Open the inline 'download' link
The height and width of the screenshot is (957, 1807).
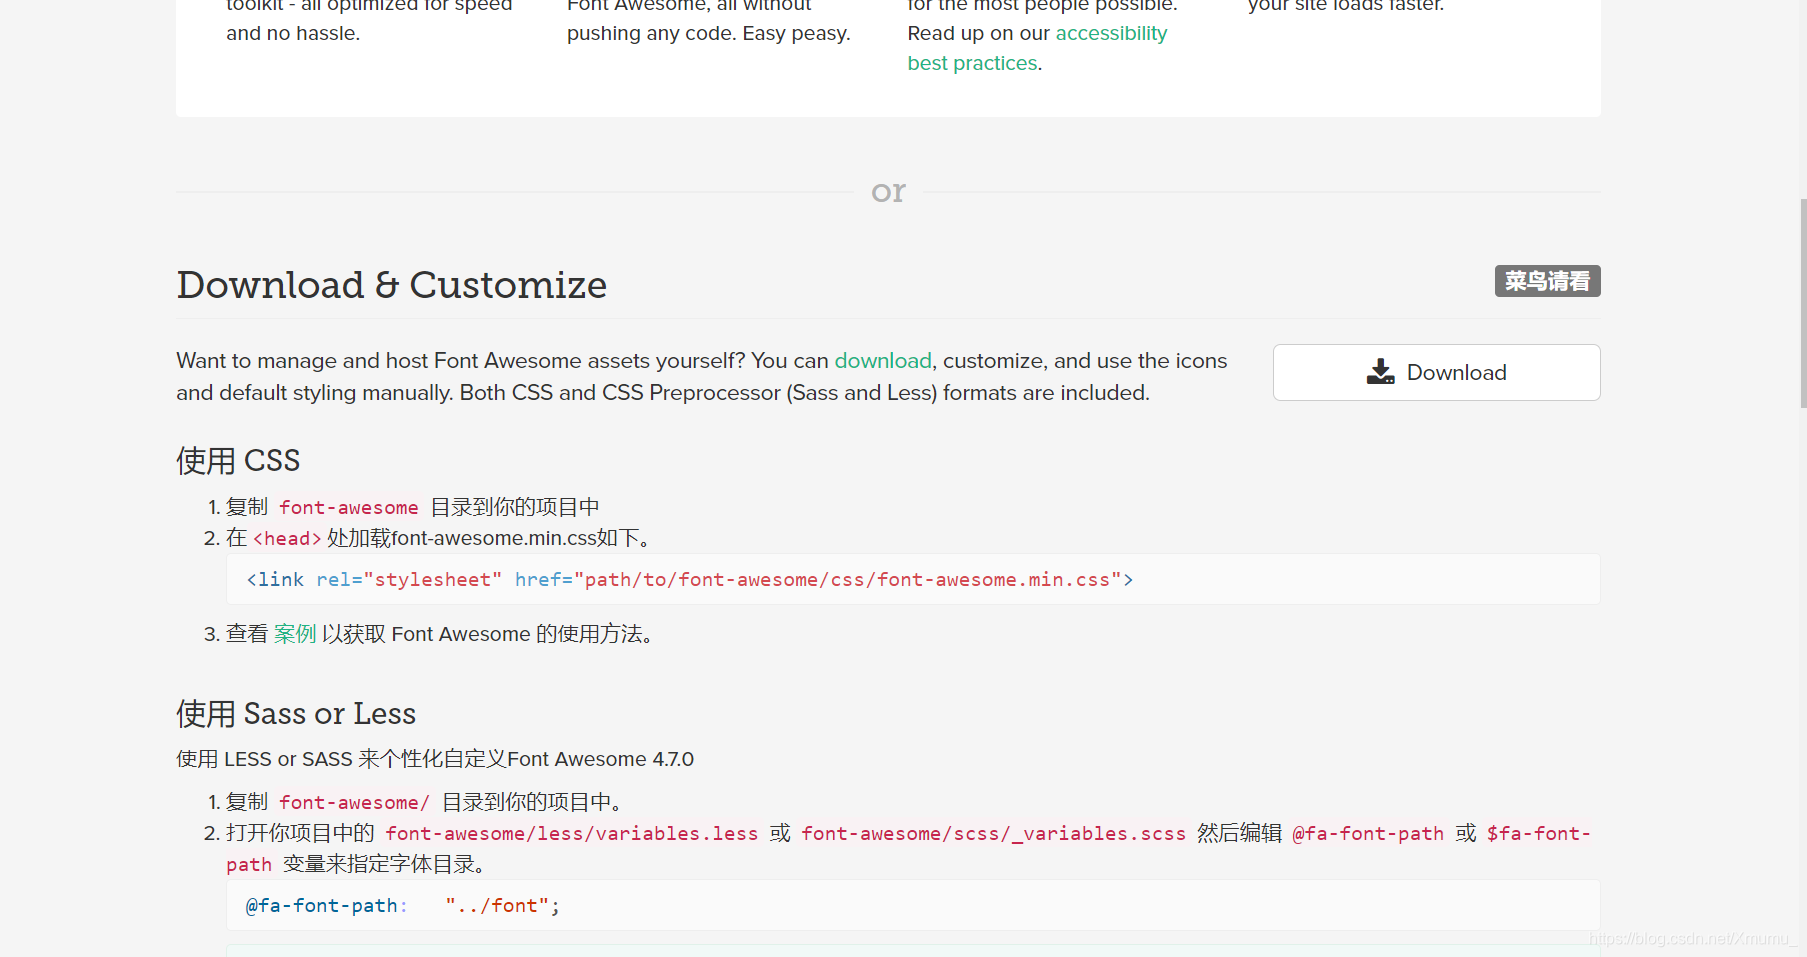click(883, 360)
